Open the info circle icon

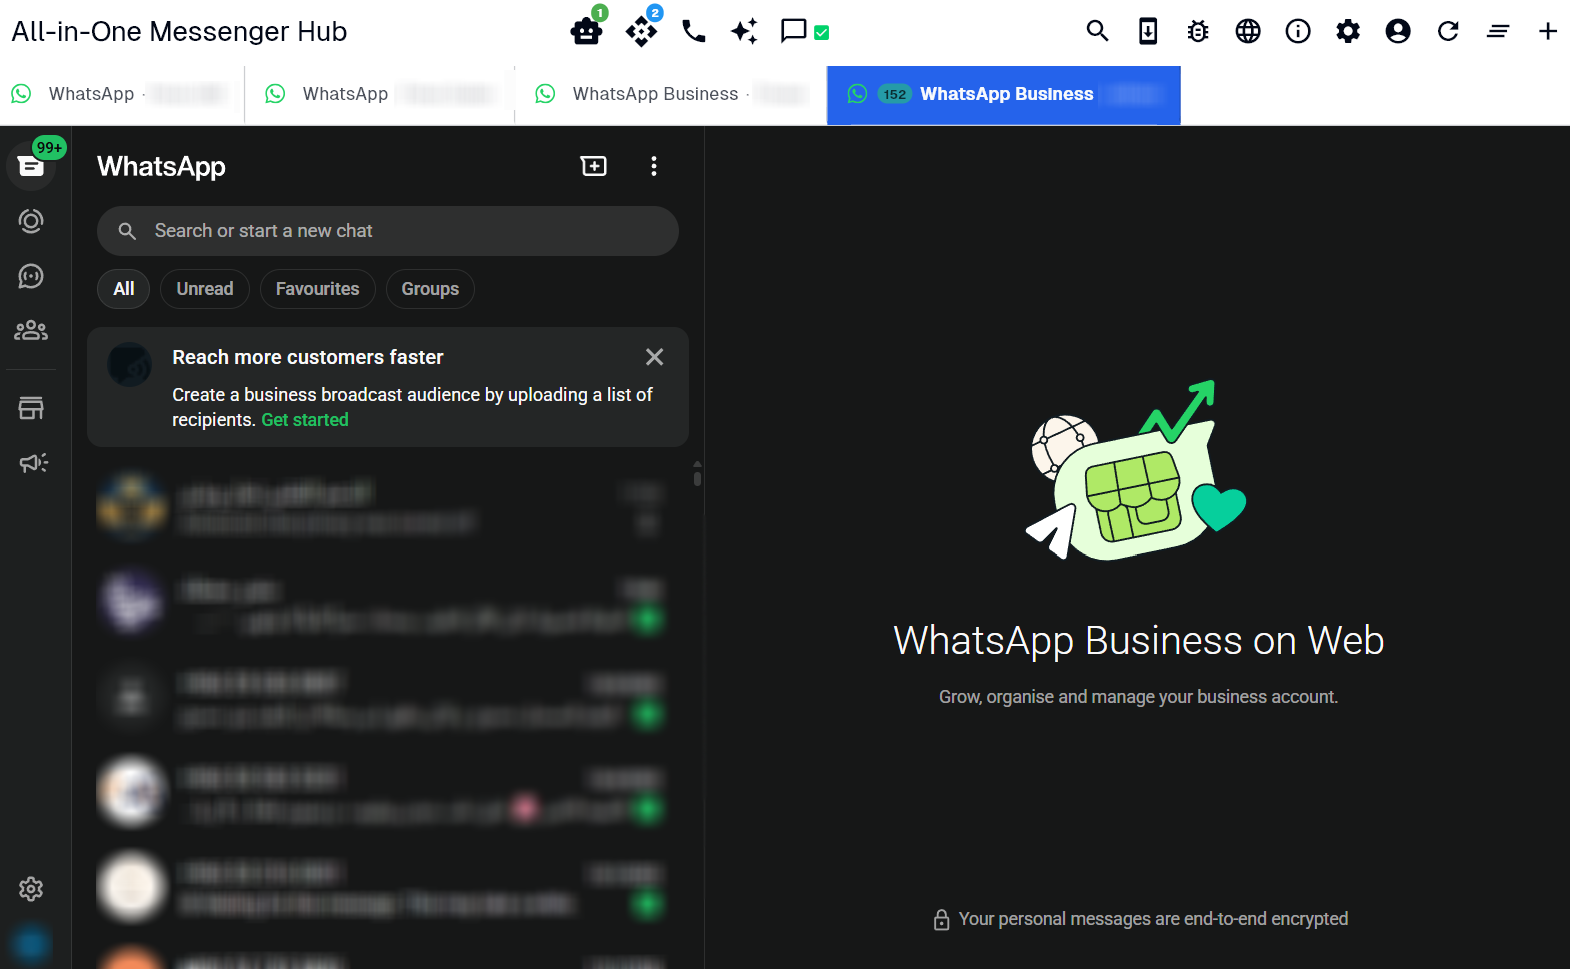[x=1297, y=31]
